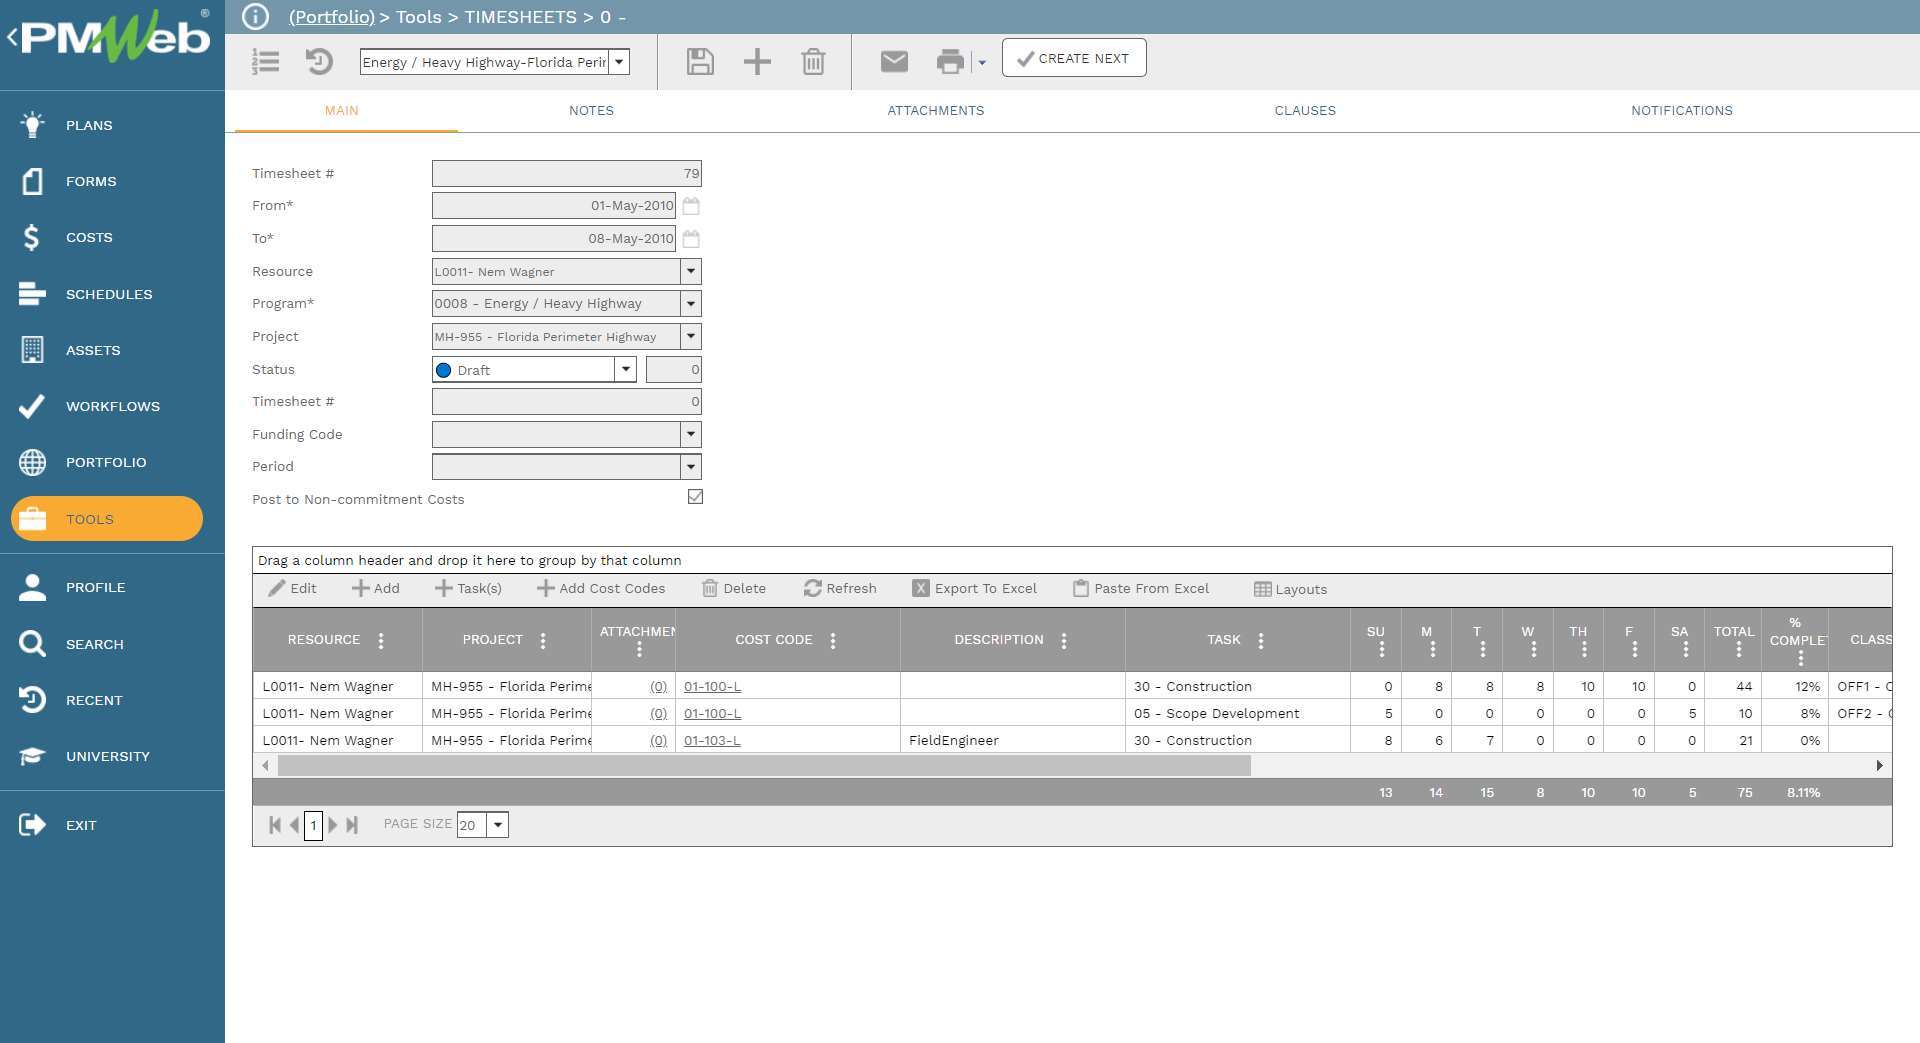Refresh the timesheet detail grid

click(x=840, y=588)
